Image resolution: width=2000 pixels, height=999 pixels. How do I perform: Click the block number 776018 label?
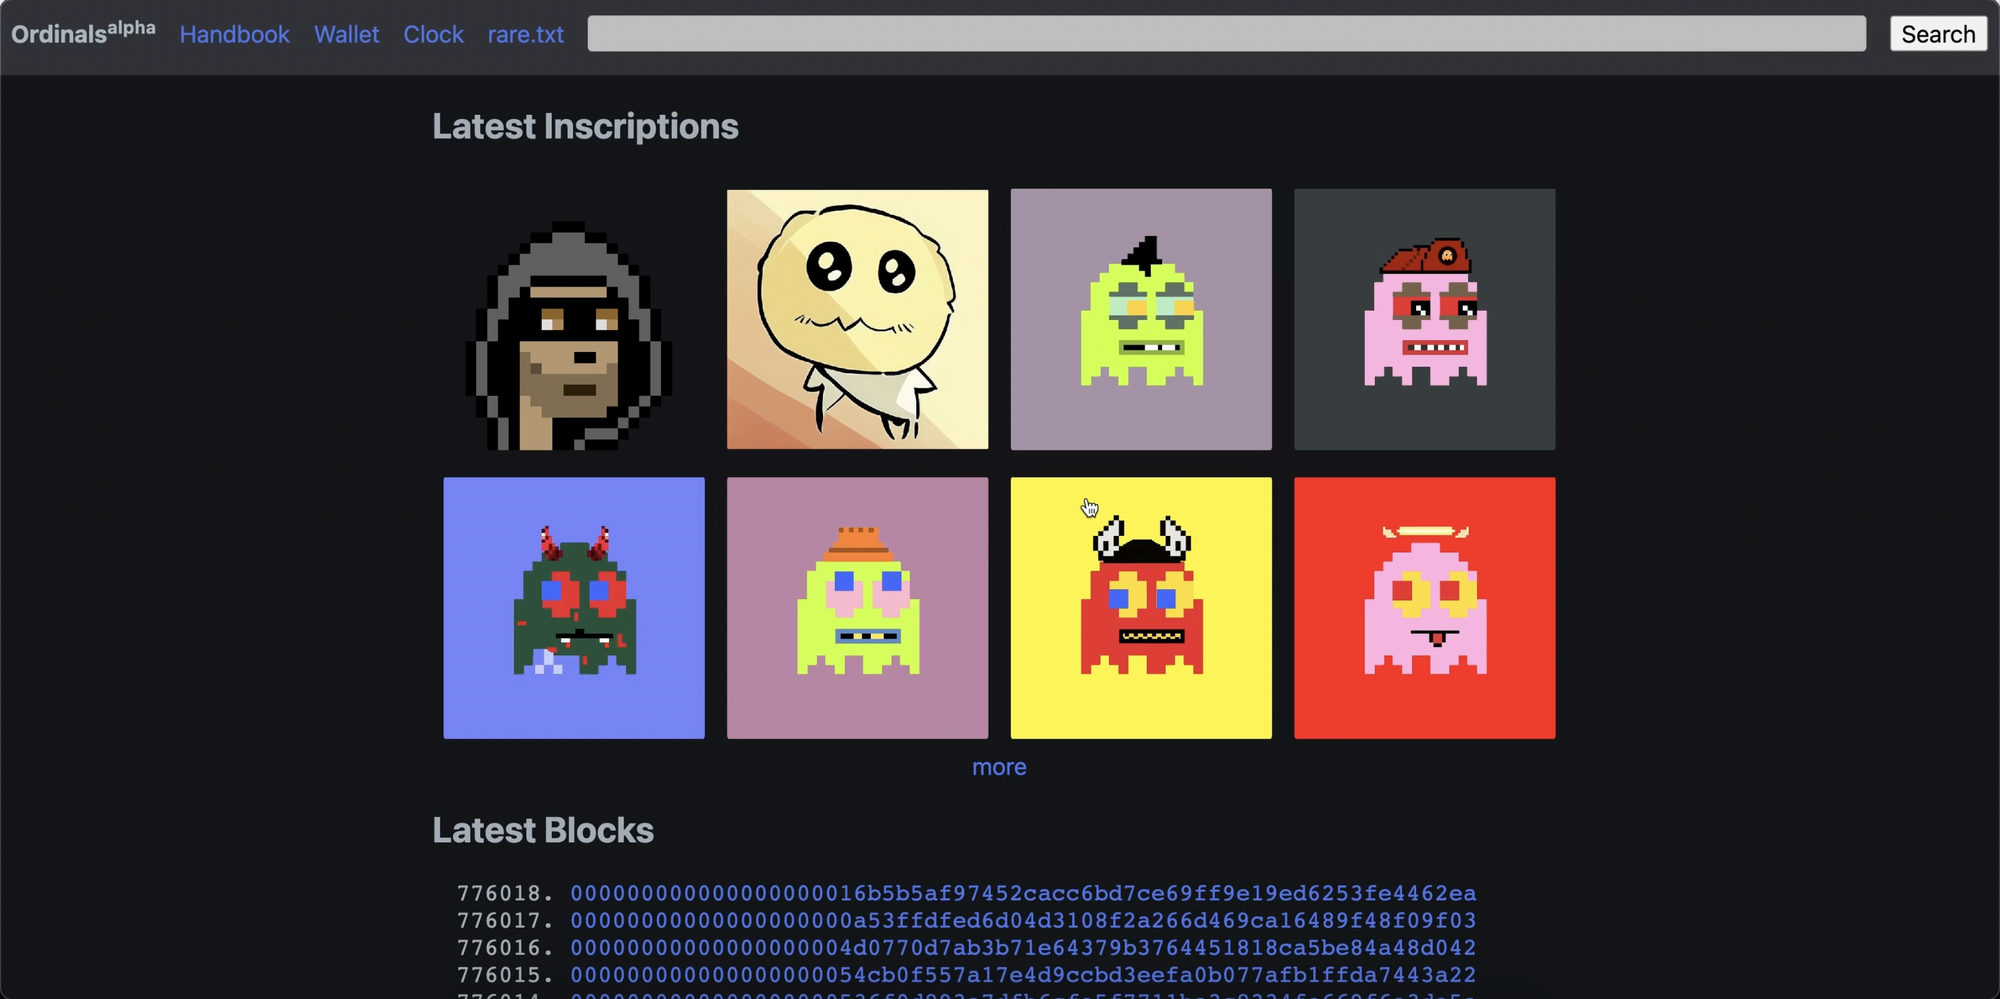click(x=505, y=893)
